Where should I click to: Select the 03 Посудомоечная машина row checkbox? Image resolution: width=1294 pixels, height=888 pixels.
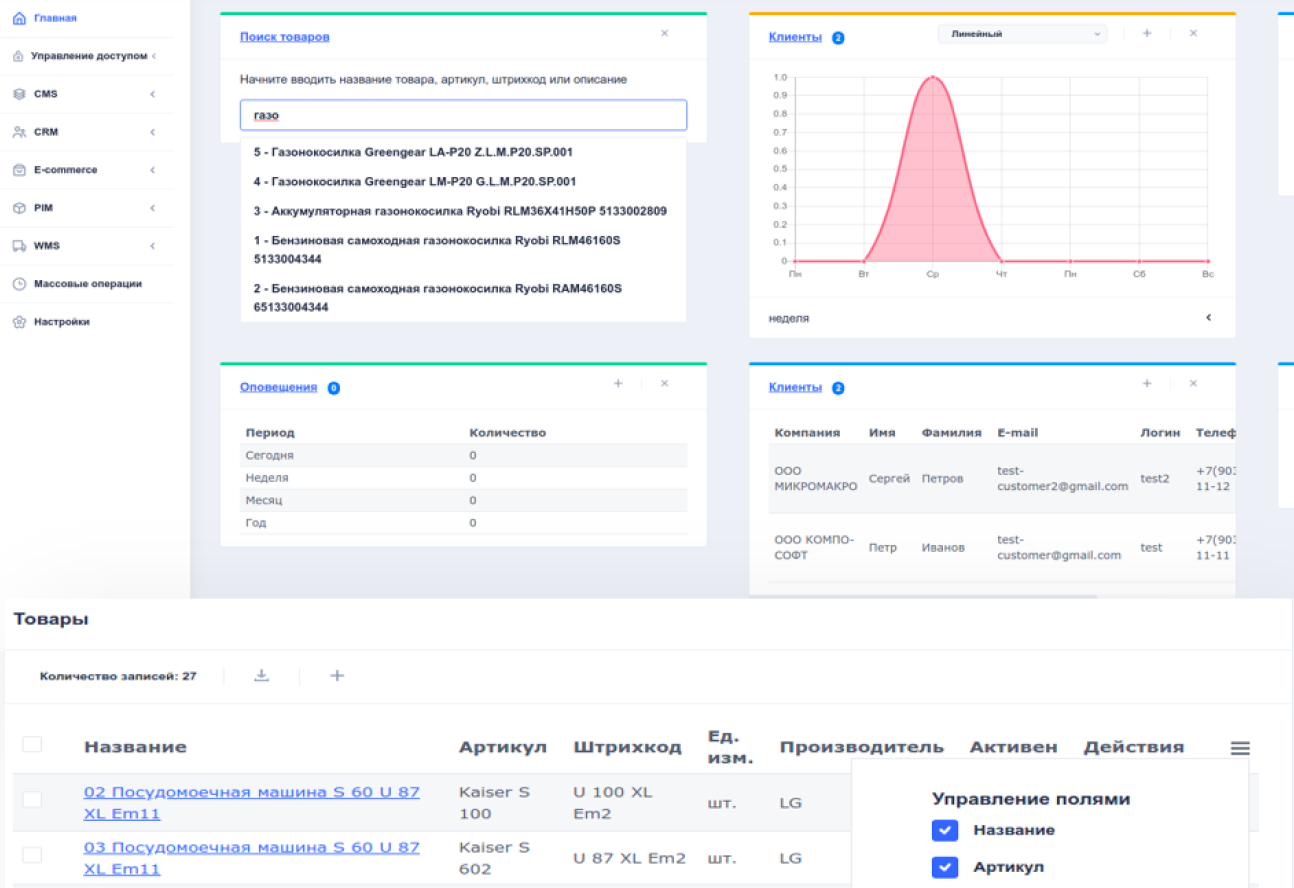pos(32,855)
